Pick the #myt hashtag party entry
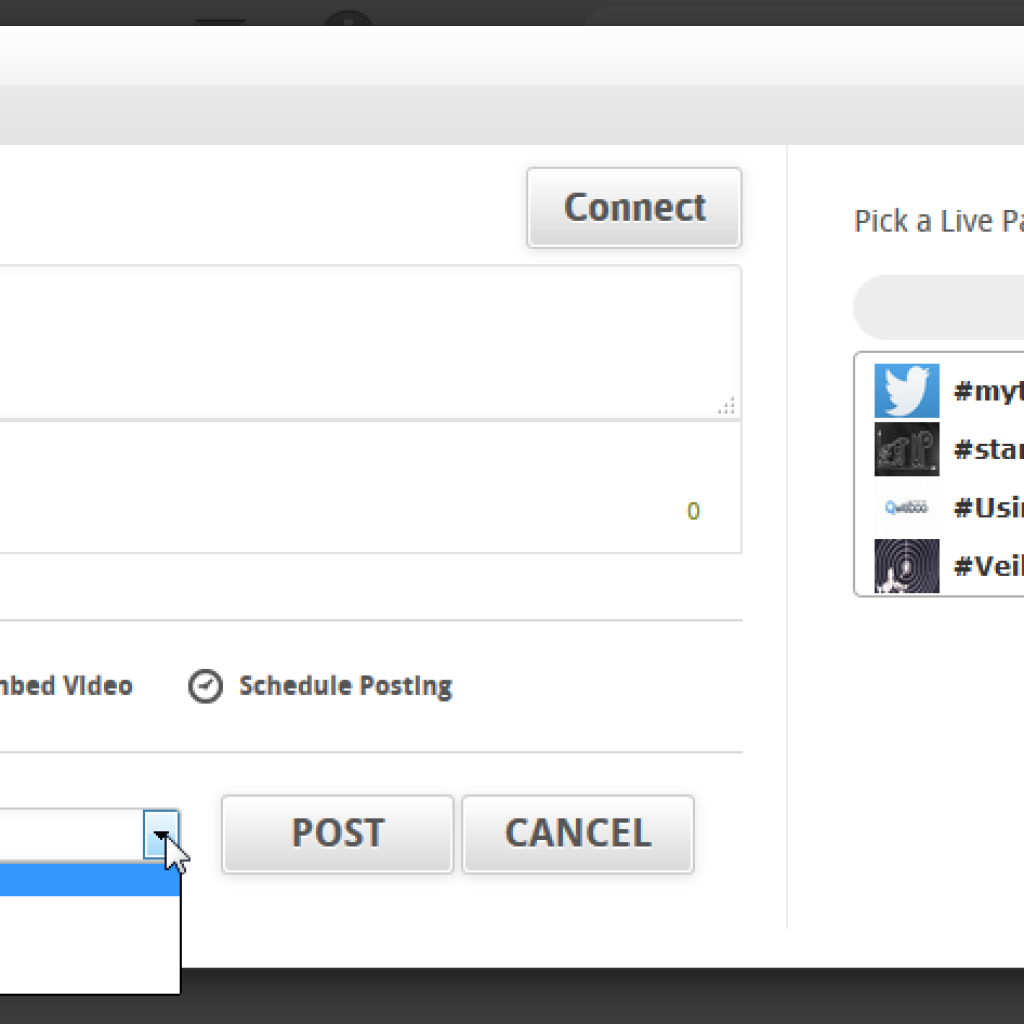Screen dimensions: 1024x1024 pos(989,391)
